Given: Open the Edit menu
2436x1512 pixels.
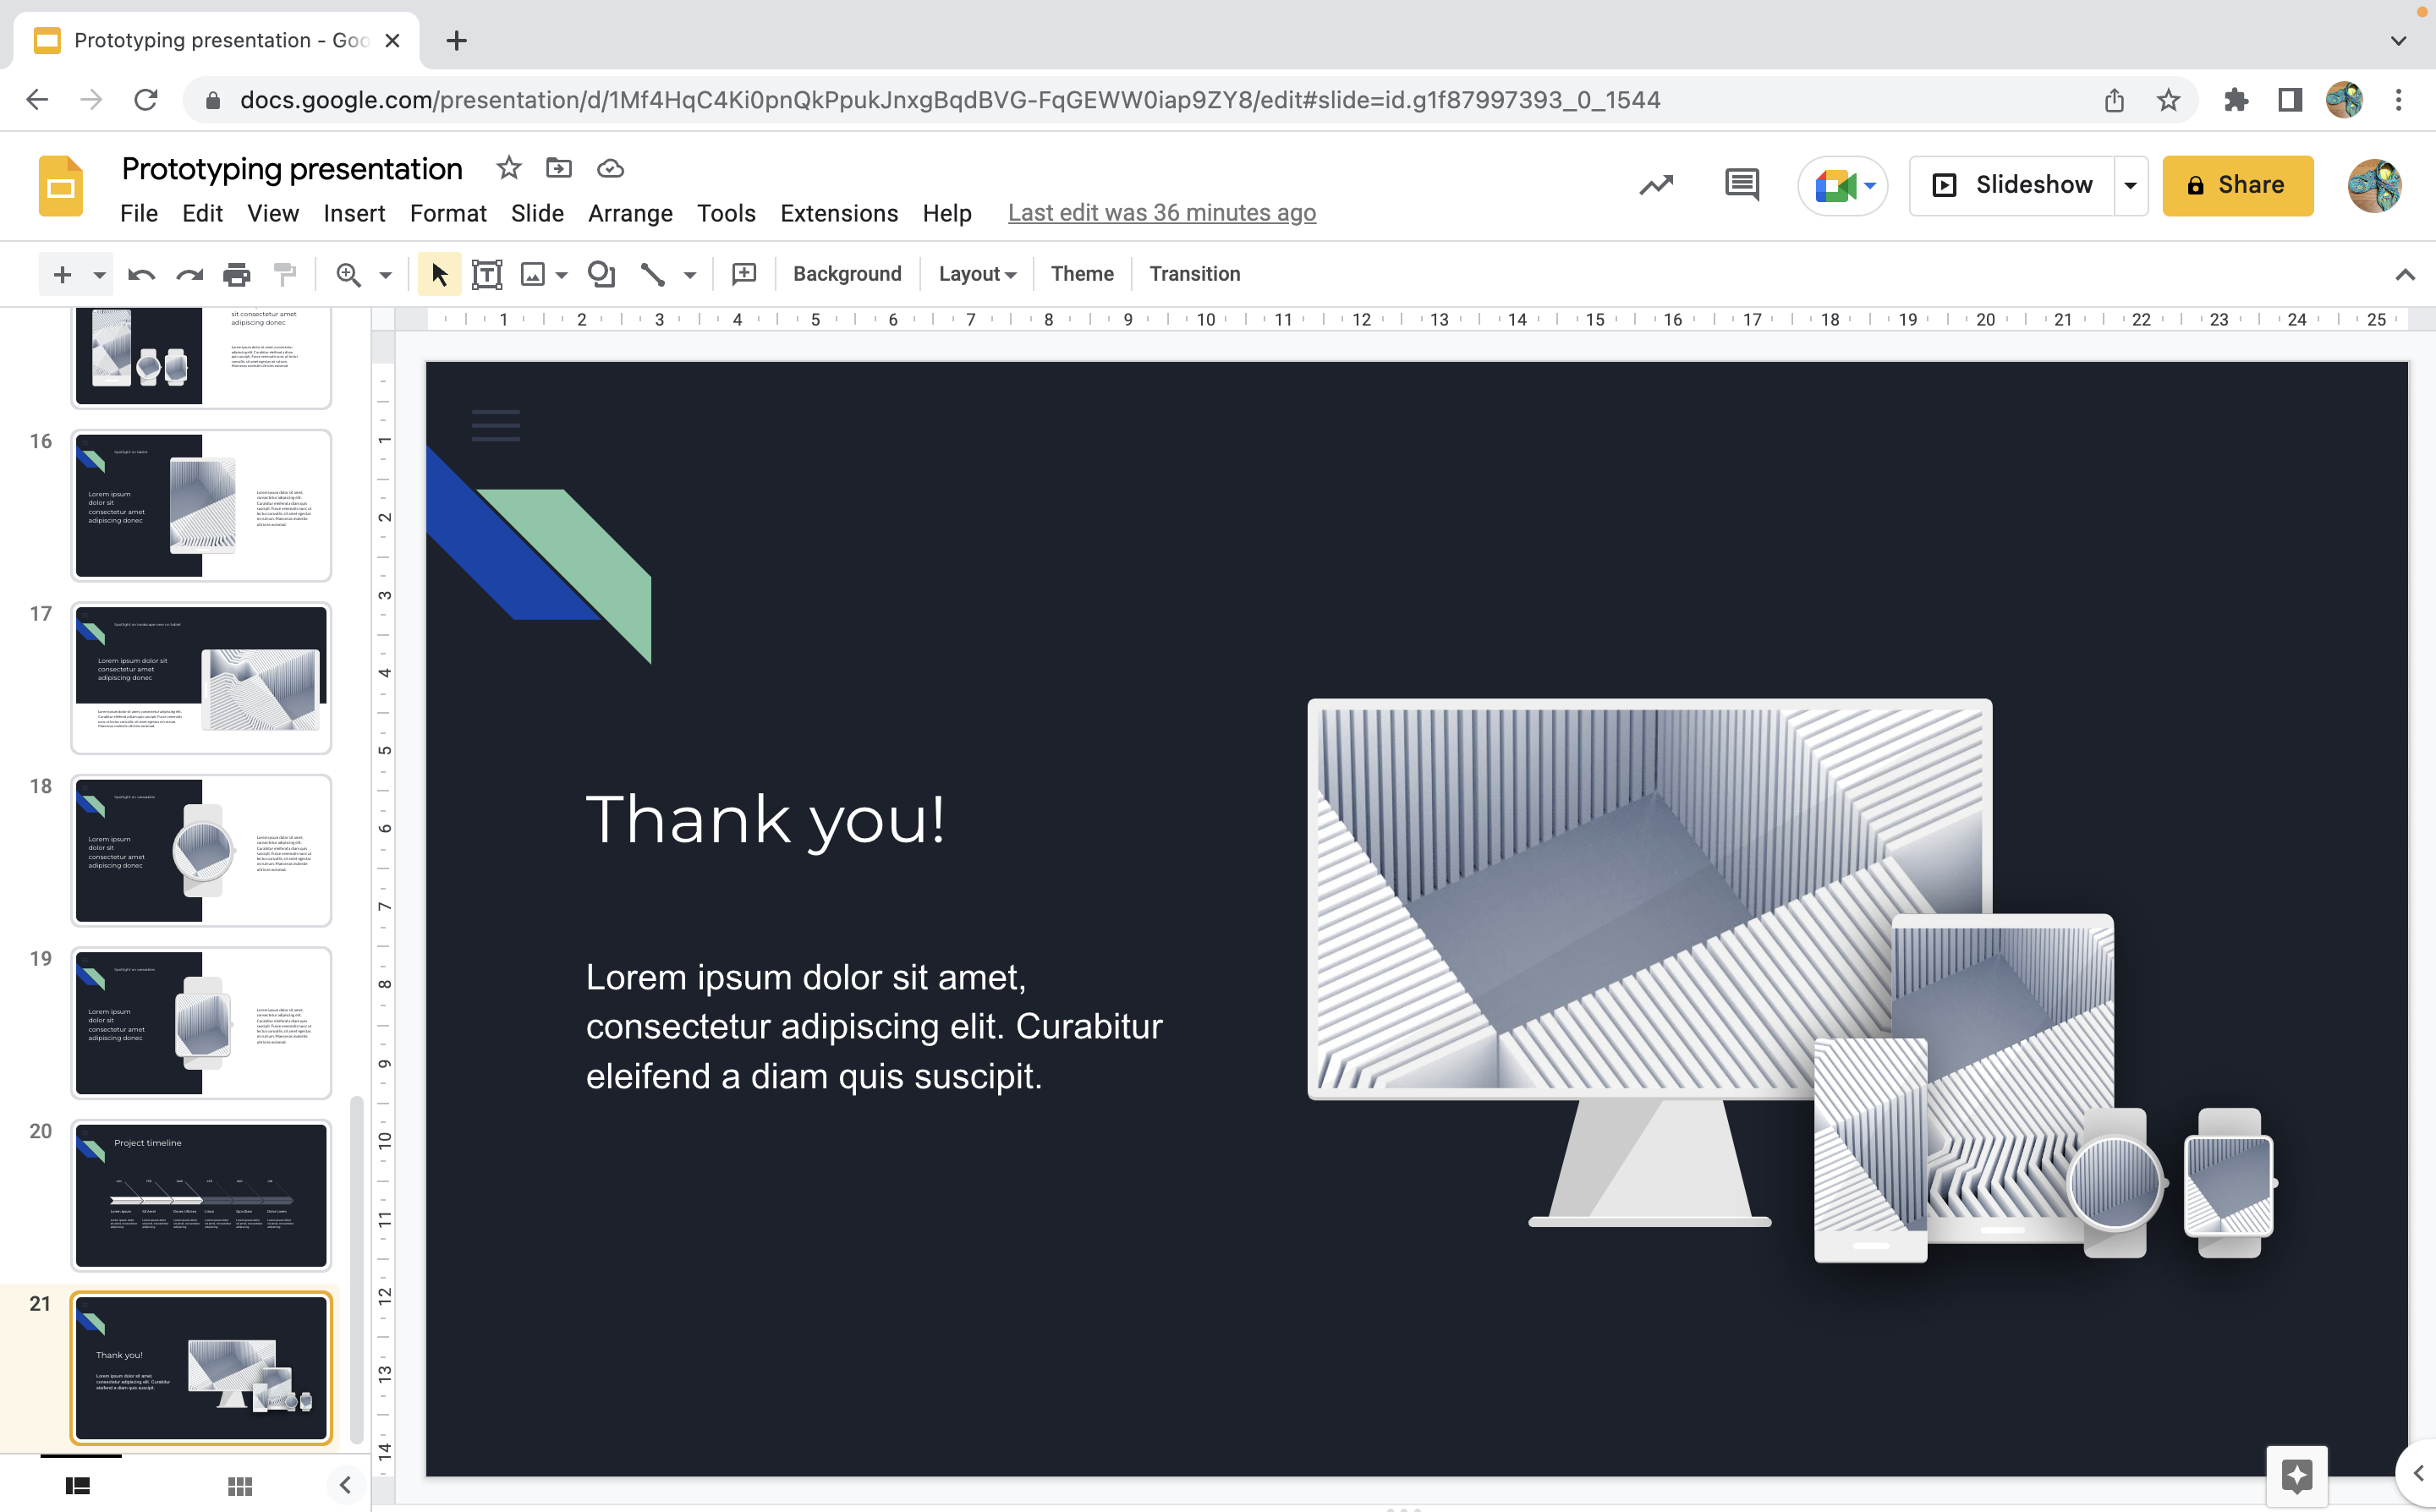Looking at the screenshot, I should click(202, 213).
